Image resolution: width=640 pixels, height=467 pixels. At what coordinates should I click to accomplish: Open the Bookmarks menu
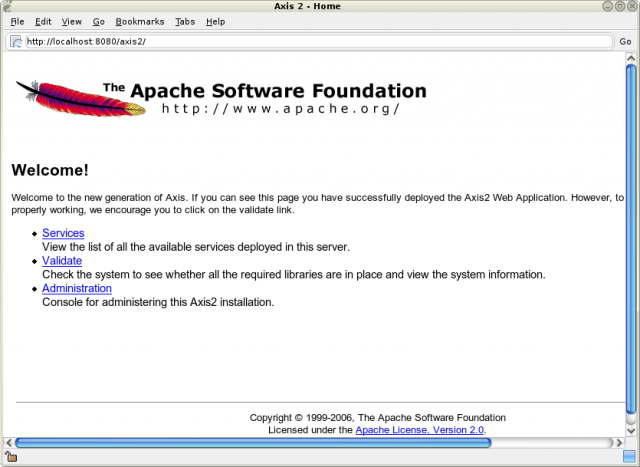click(140, 22)
